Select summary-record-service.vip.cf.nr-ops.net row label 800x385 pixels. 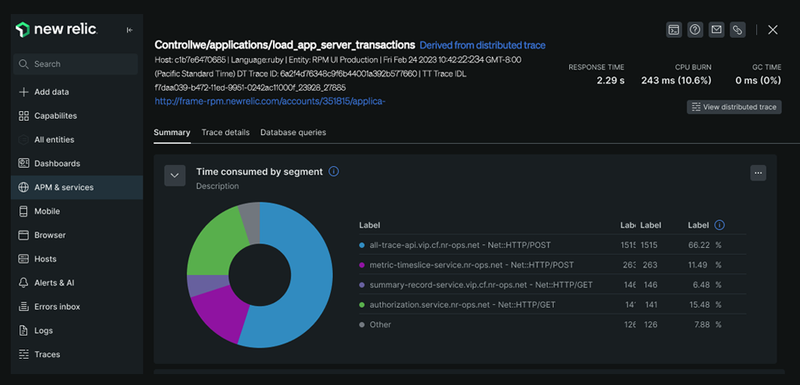point(481,285)
